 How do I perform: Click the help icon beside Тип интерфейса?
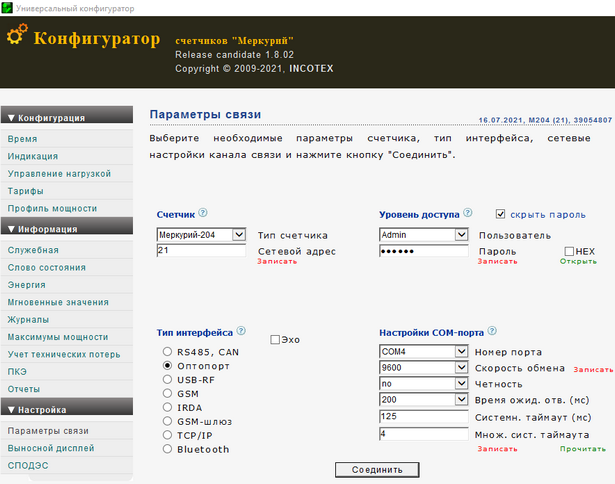pyautogui.click(x=241, y=331)
